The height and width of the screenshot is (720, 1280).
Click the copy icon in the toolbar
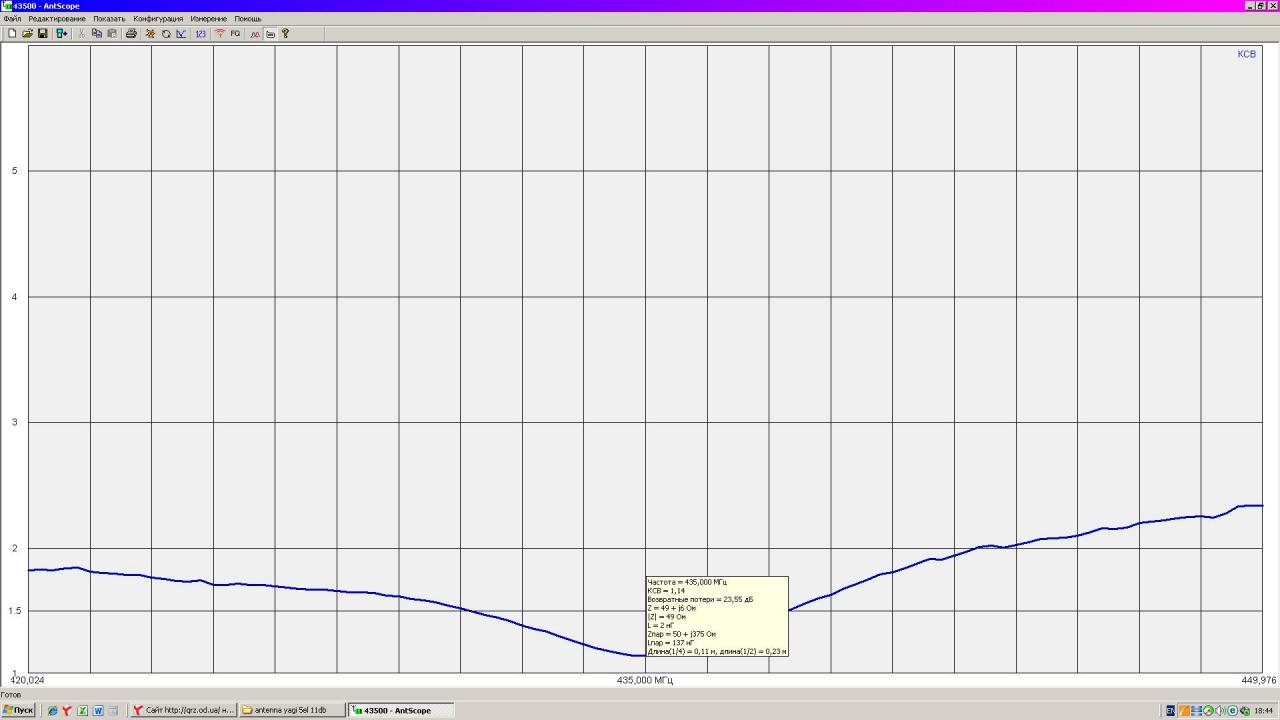click(97, 33)
